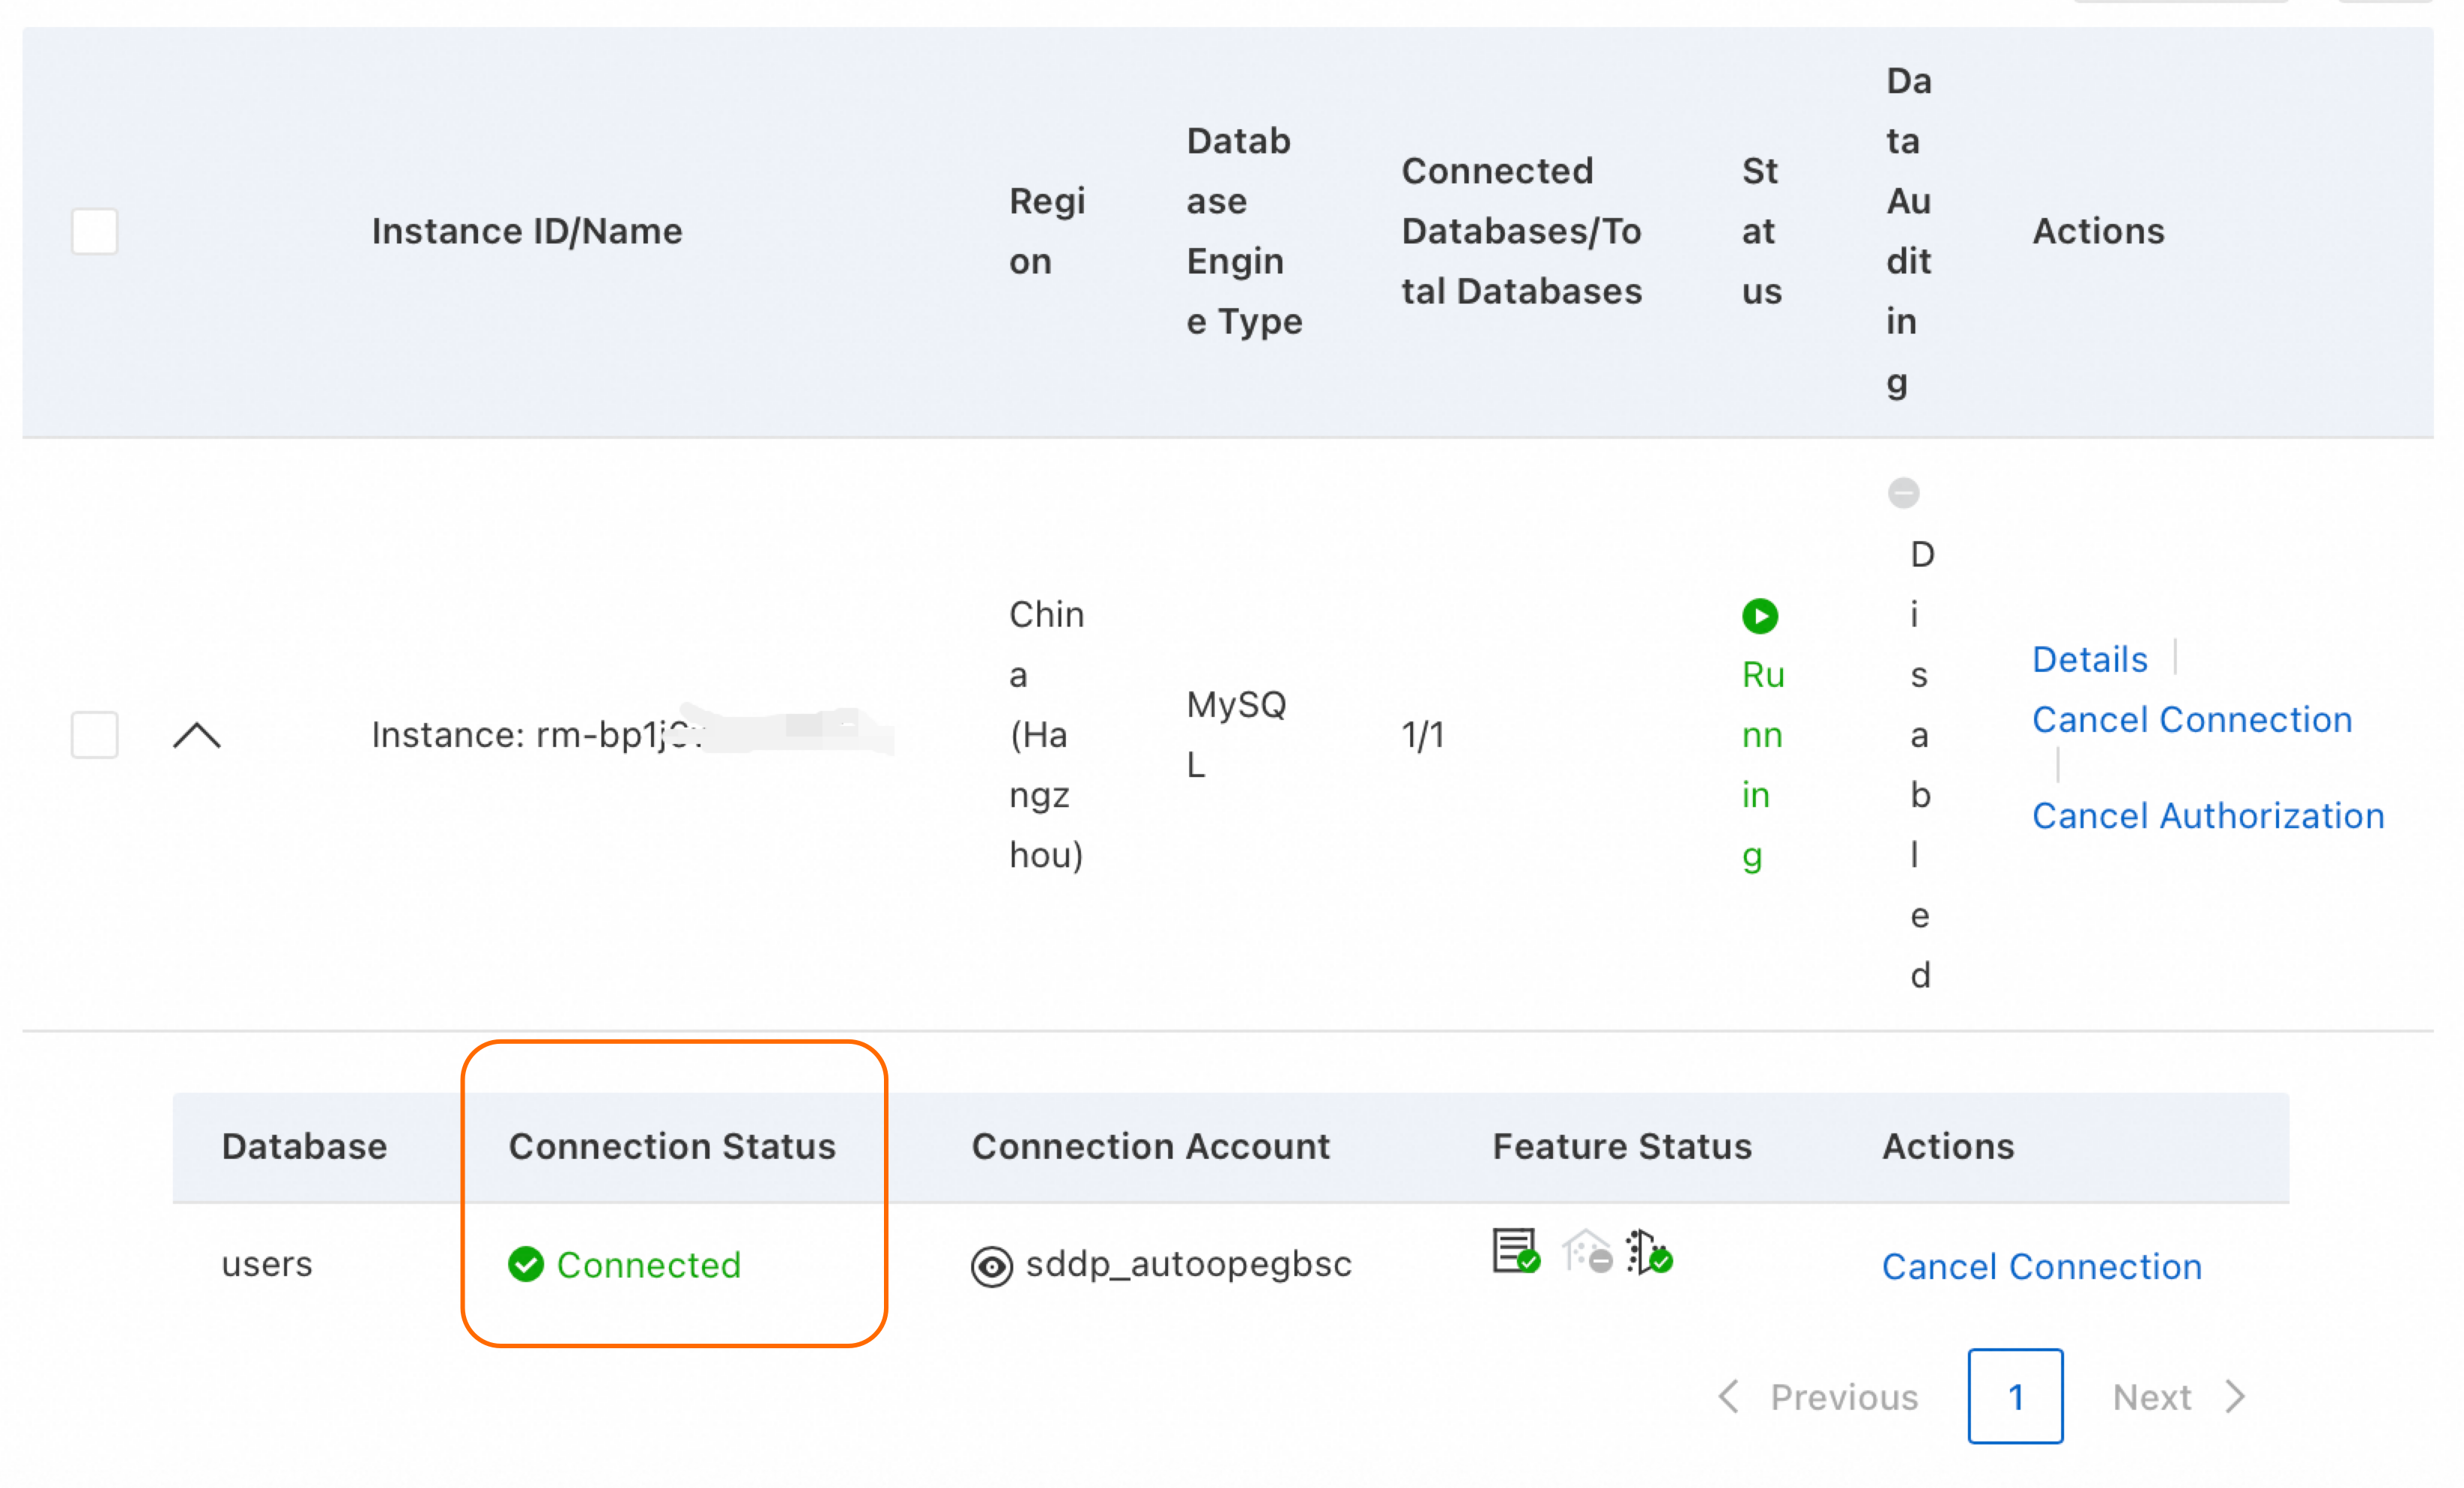Click the sddp_autoopegbsc account name
Screen dimensions: 2464x1488
(1189, 1264)
